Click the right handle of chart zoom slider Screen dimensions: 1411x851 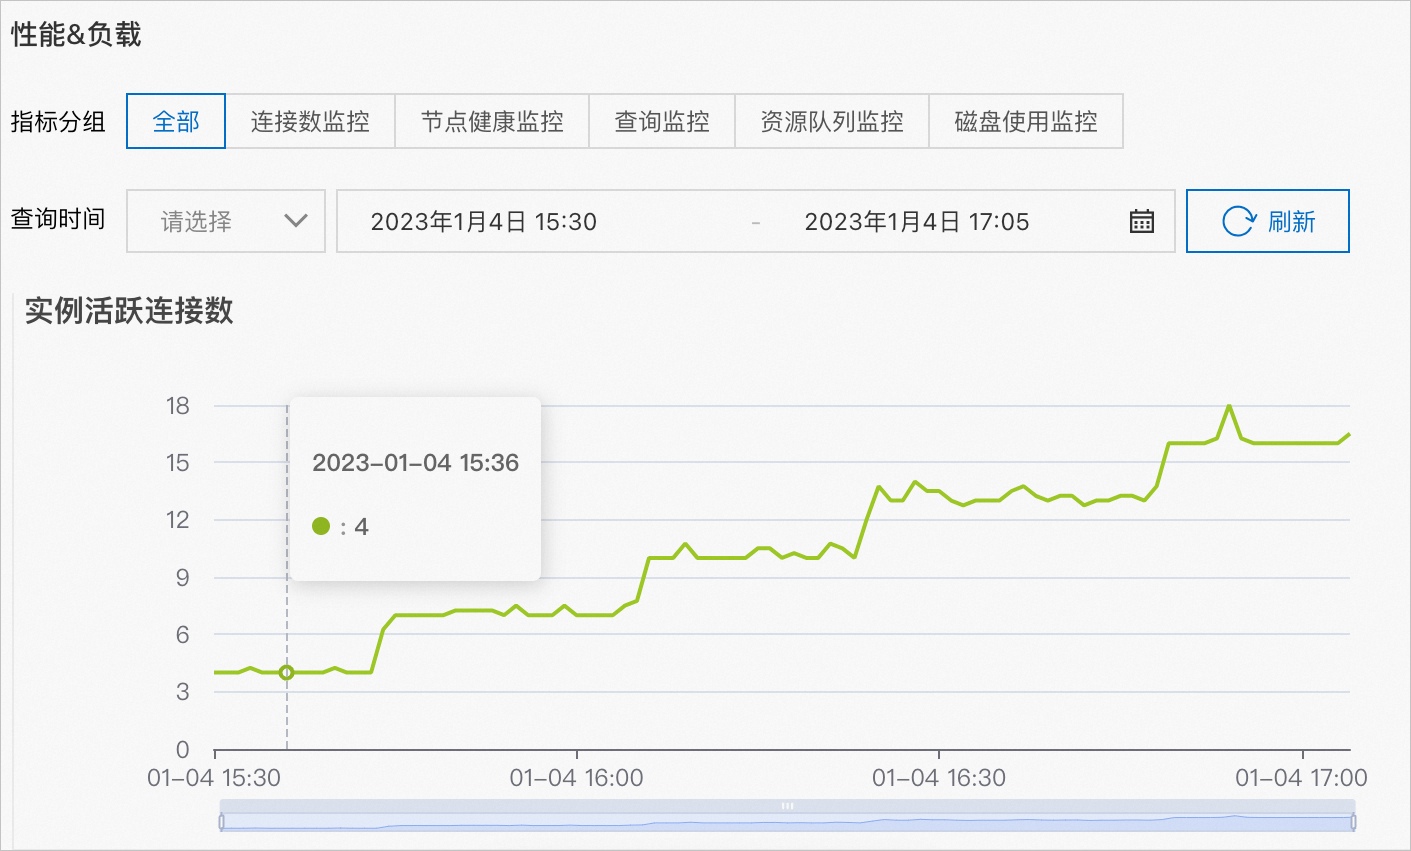point(1353,822)
